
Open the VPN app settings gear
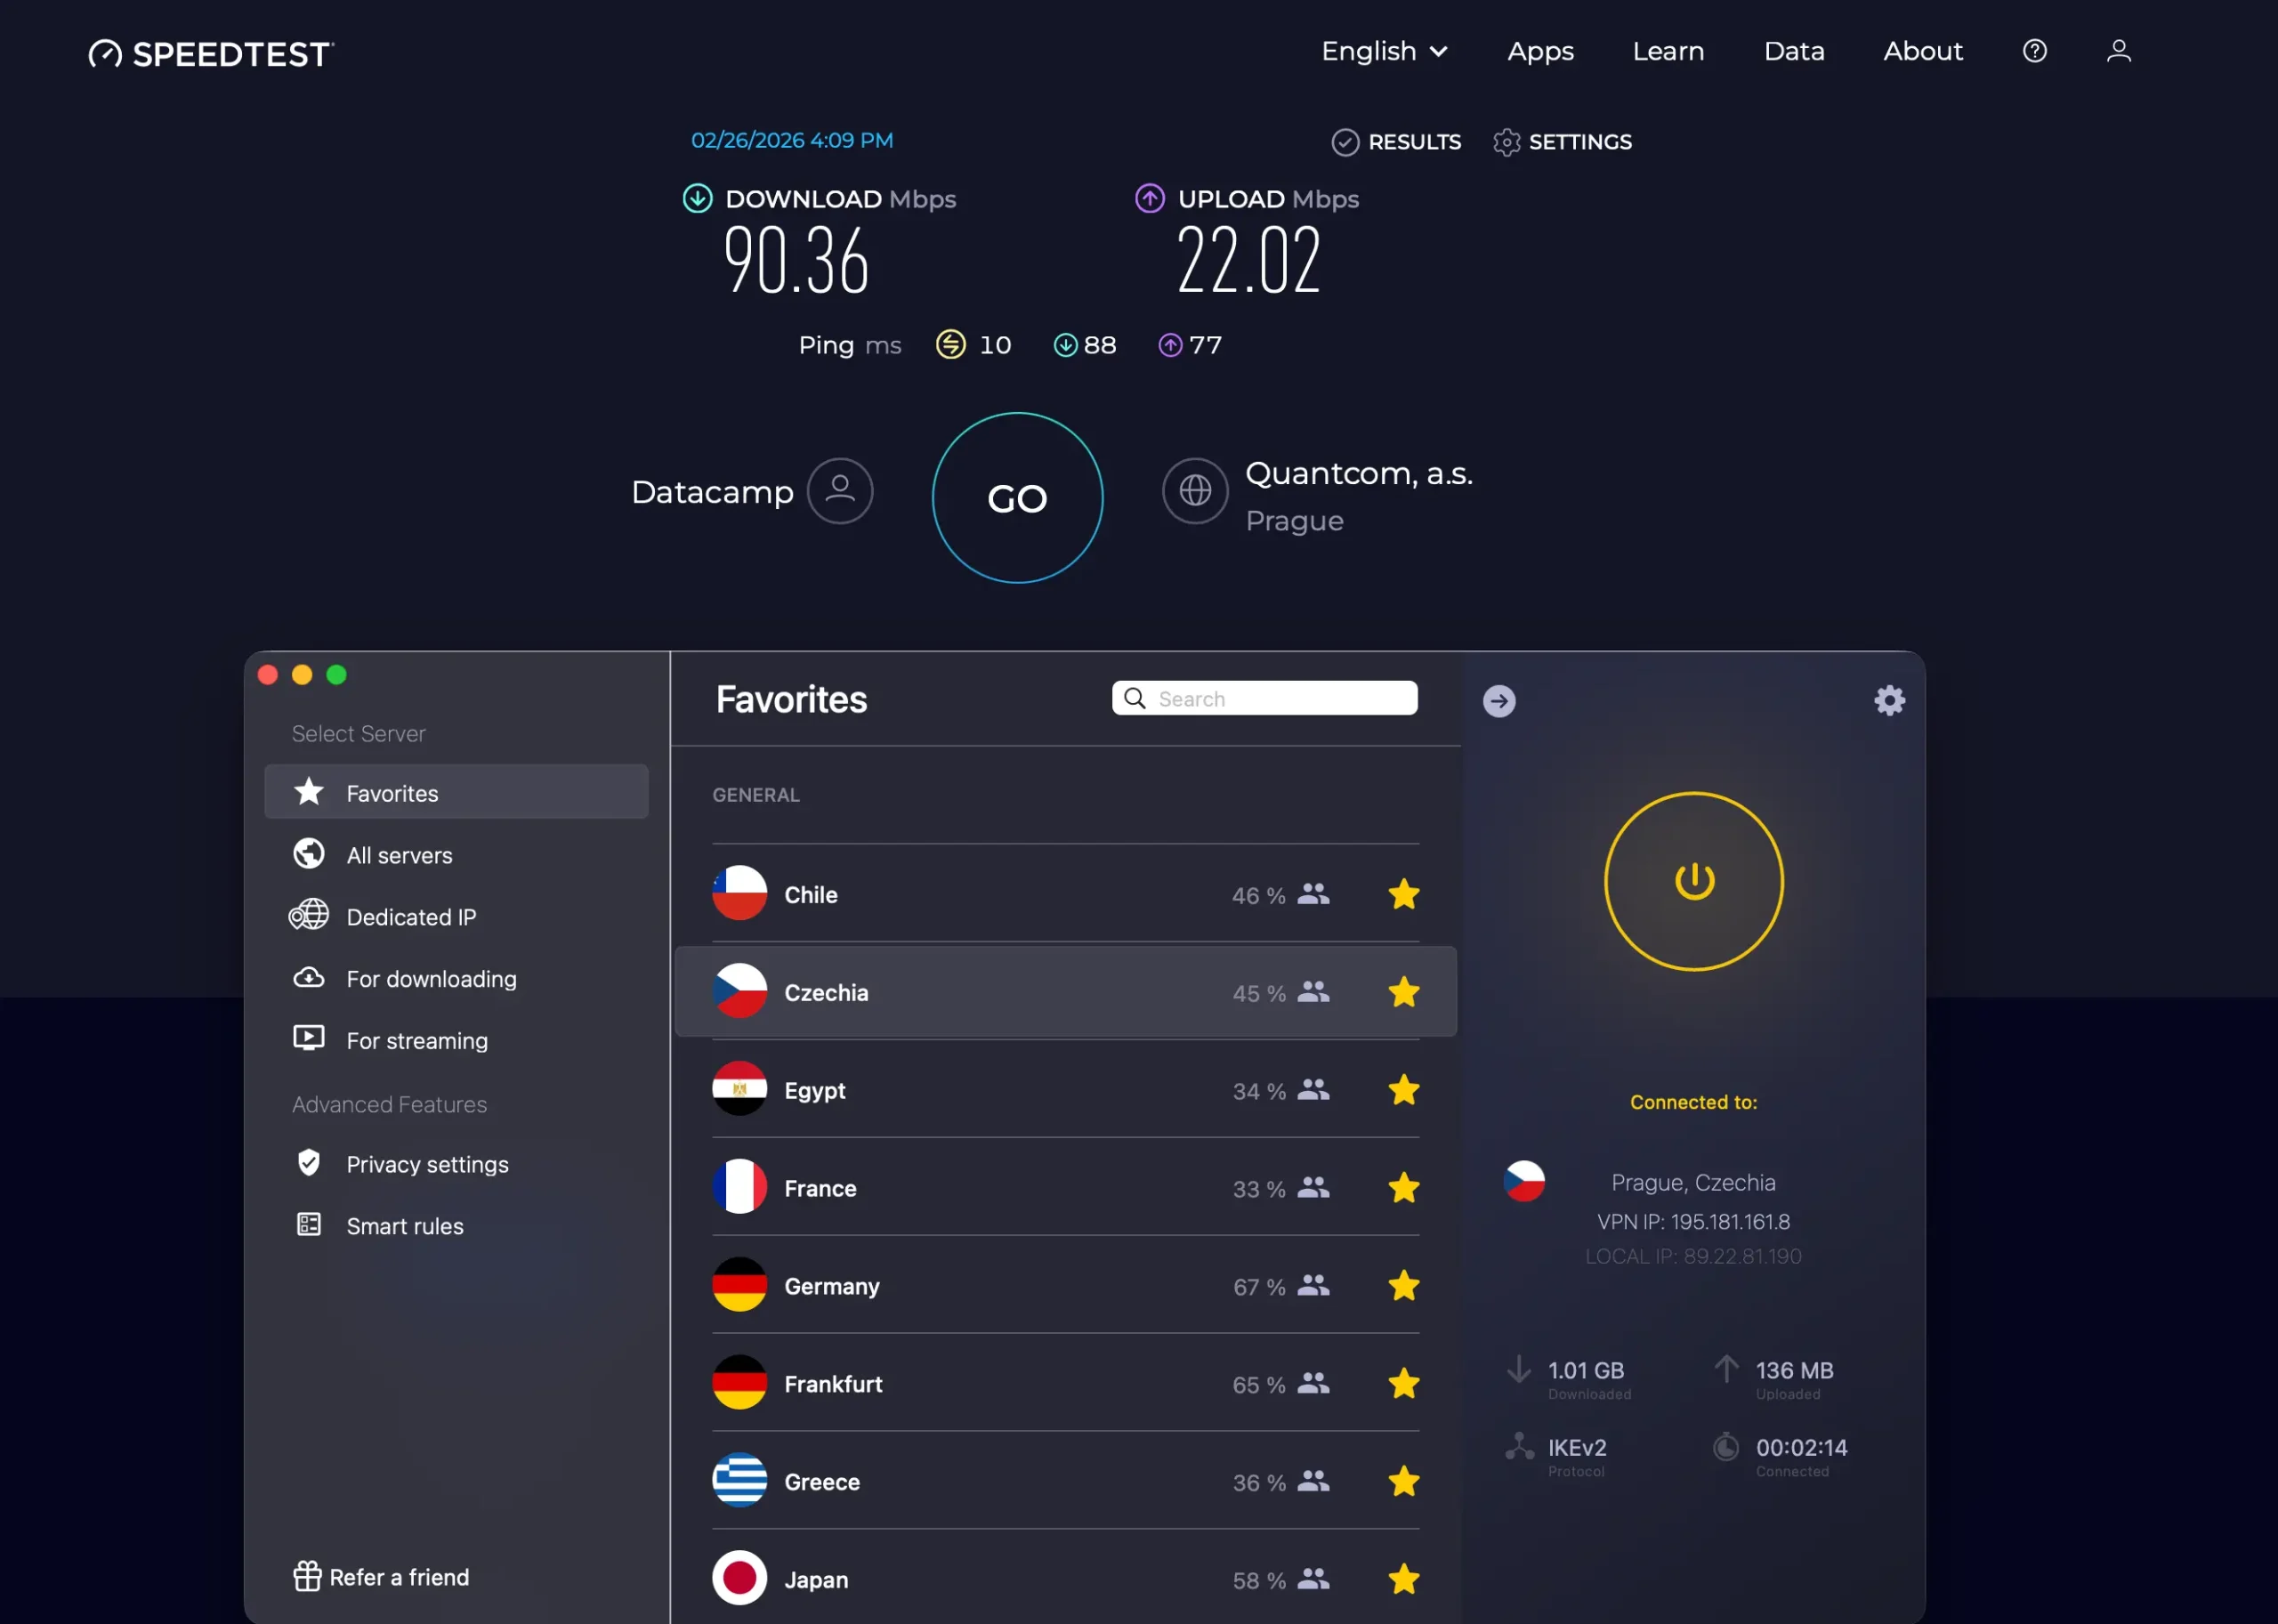pos(1888,700)
